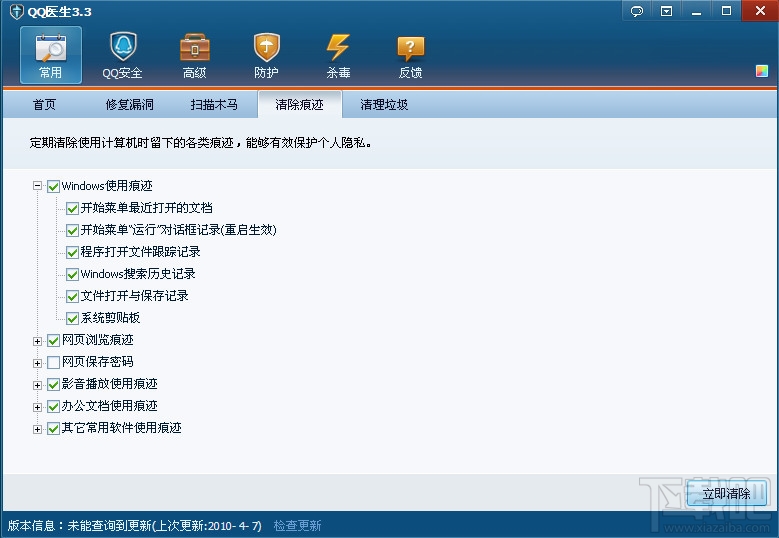
Task: Open the 常用 section icon
Action: point(51,55)
